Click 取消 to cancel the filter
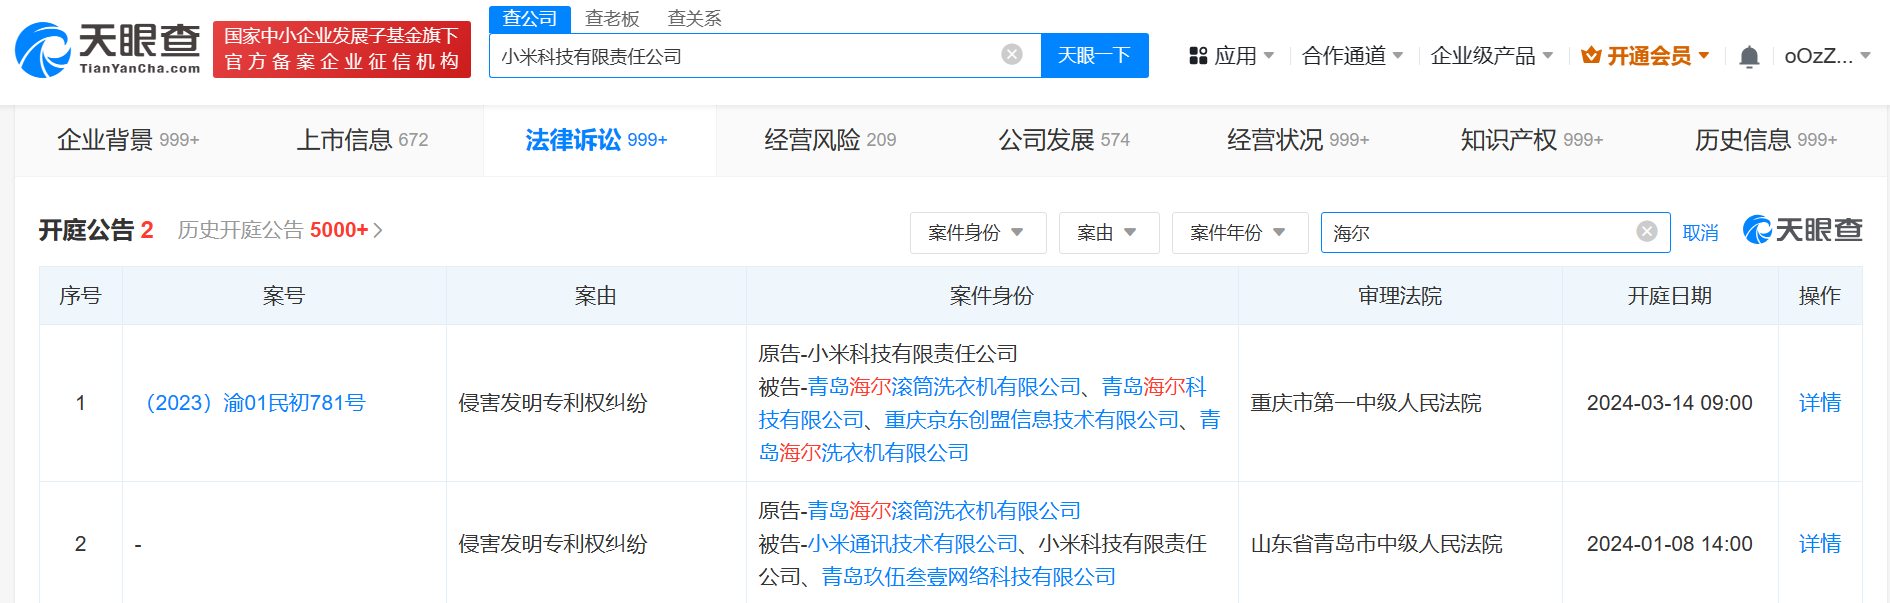This screenshot has width=1890, height=603. (1700, 233)
